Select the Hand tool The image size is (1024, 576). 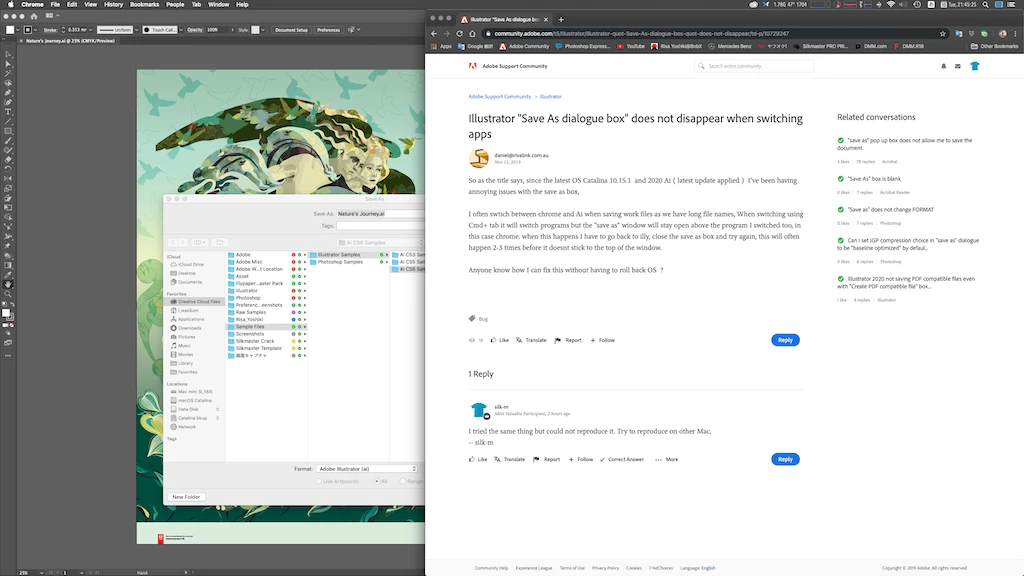pyautogui.click(x=8, y=285)
